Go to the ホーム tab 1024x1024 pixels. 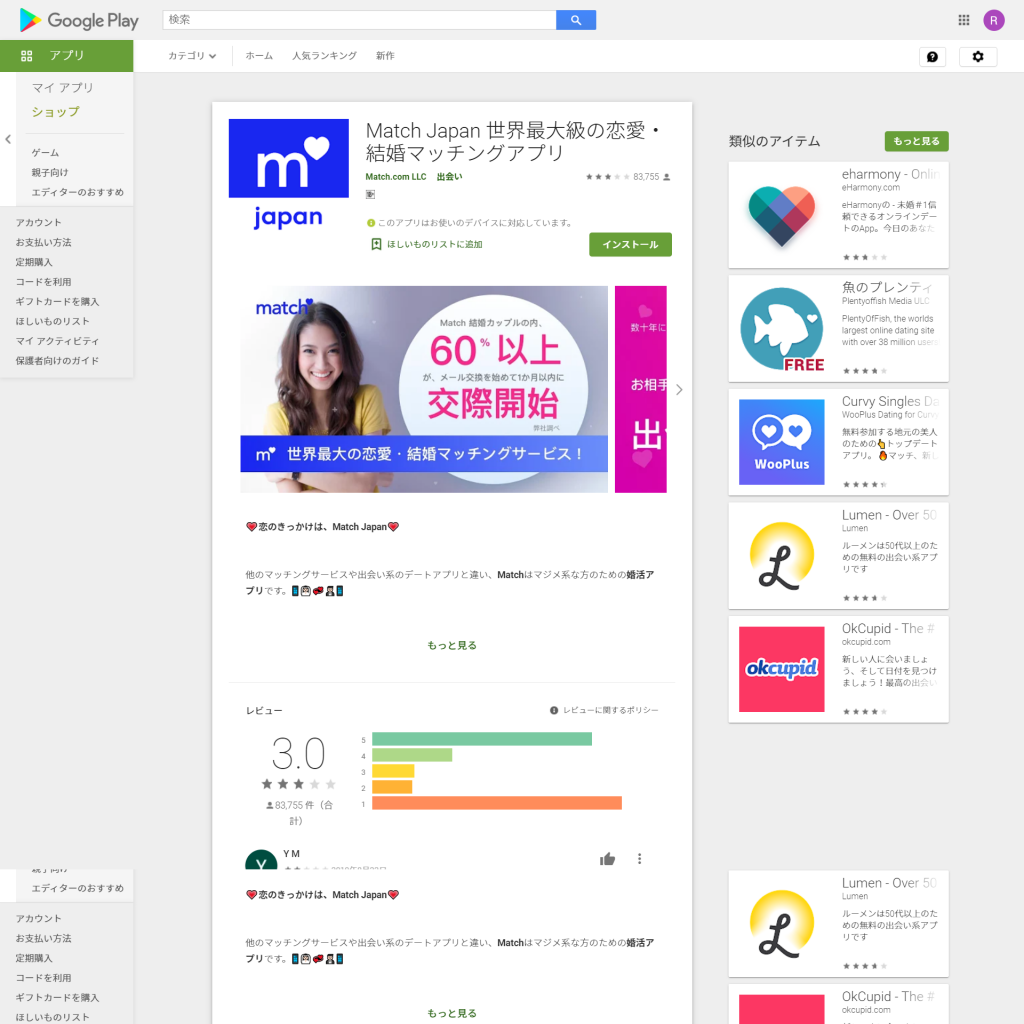tap(259, 56)
